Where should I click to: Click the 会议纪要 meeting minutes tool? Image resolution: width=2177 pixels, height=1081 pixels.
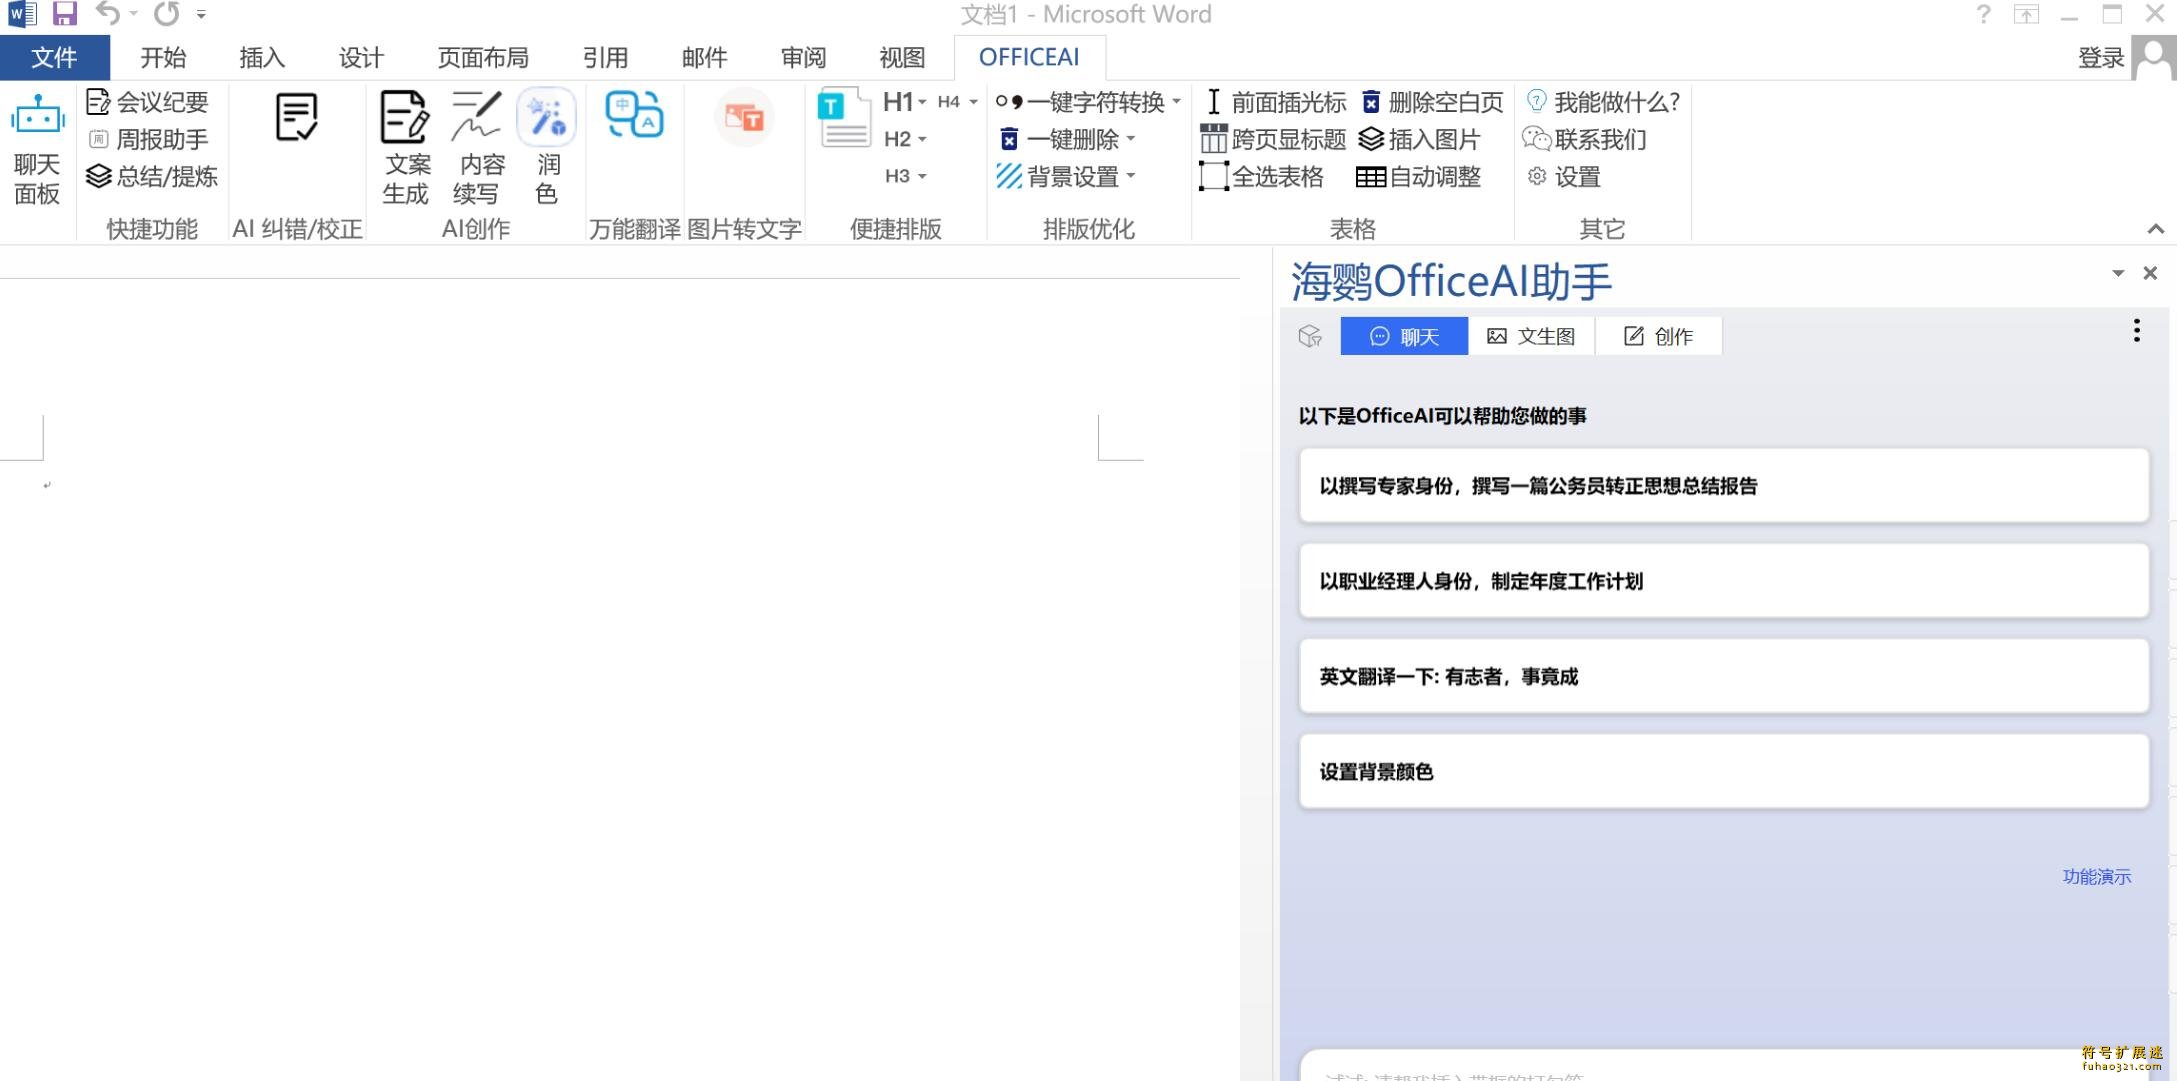pyautogui.click(x=148, y=102)
